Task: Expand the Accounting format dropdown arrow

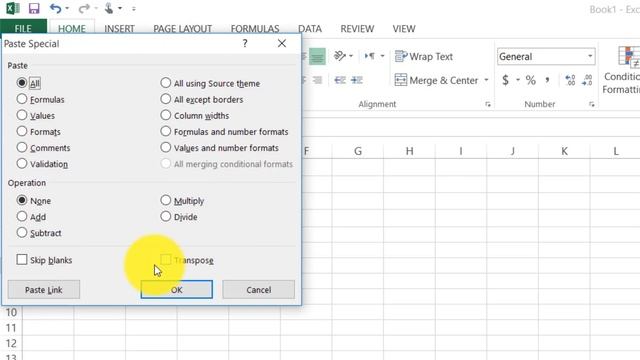Action: [518, 80]
